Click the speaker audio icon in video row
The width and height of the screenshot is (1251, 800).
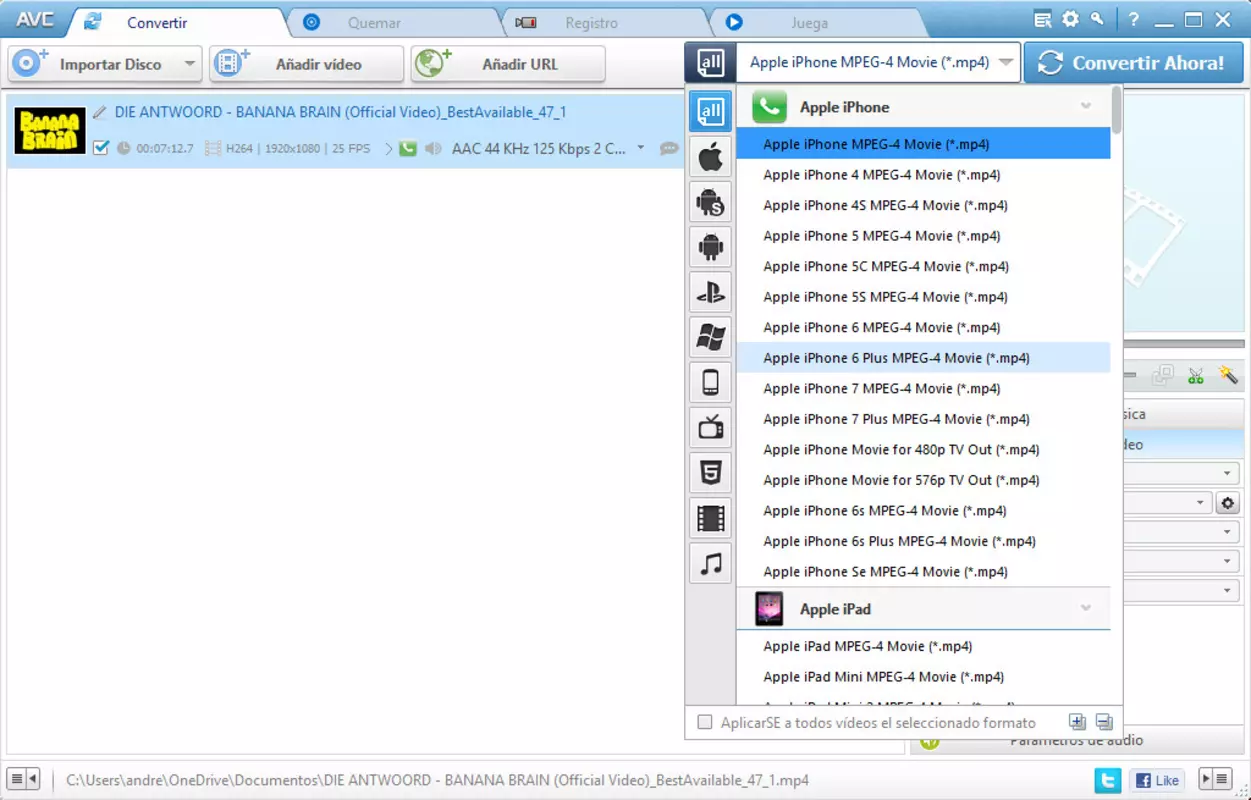click(x=433, y=149)
